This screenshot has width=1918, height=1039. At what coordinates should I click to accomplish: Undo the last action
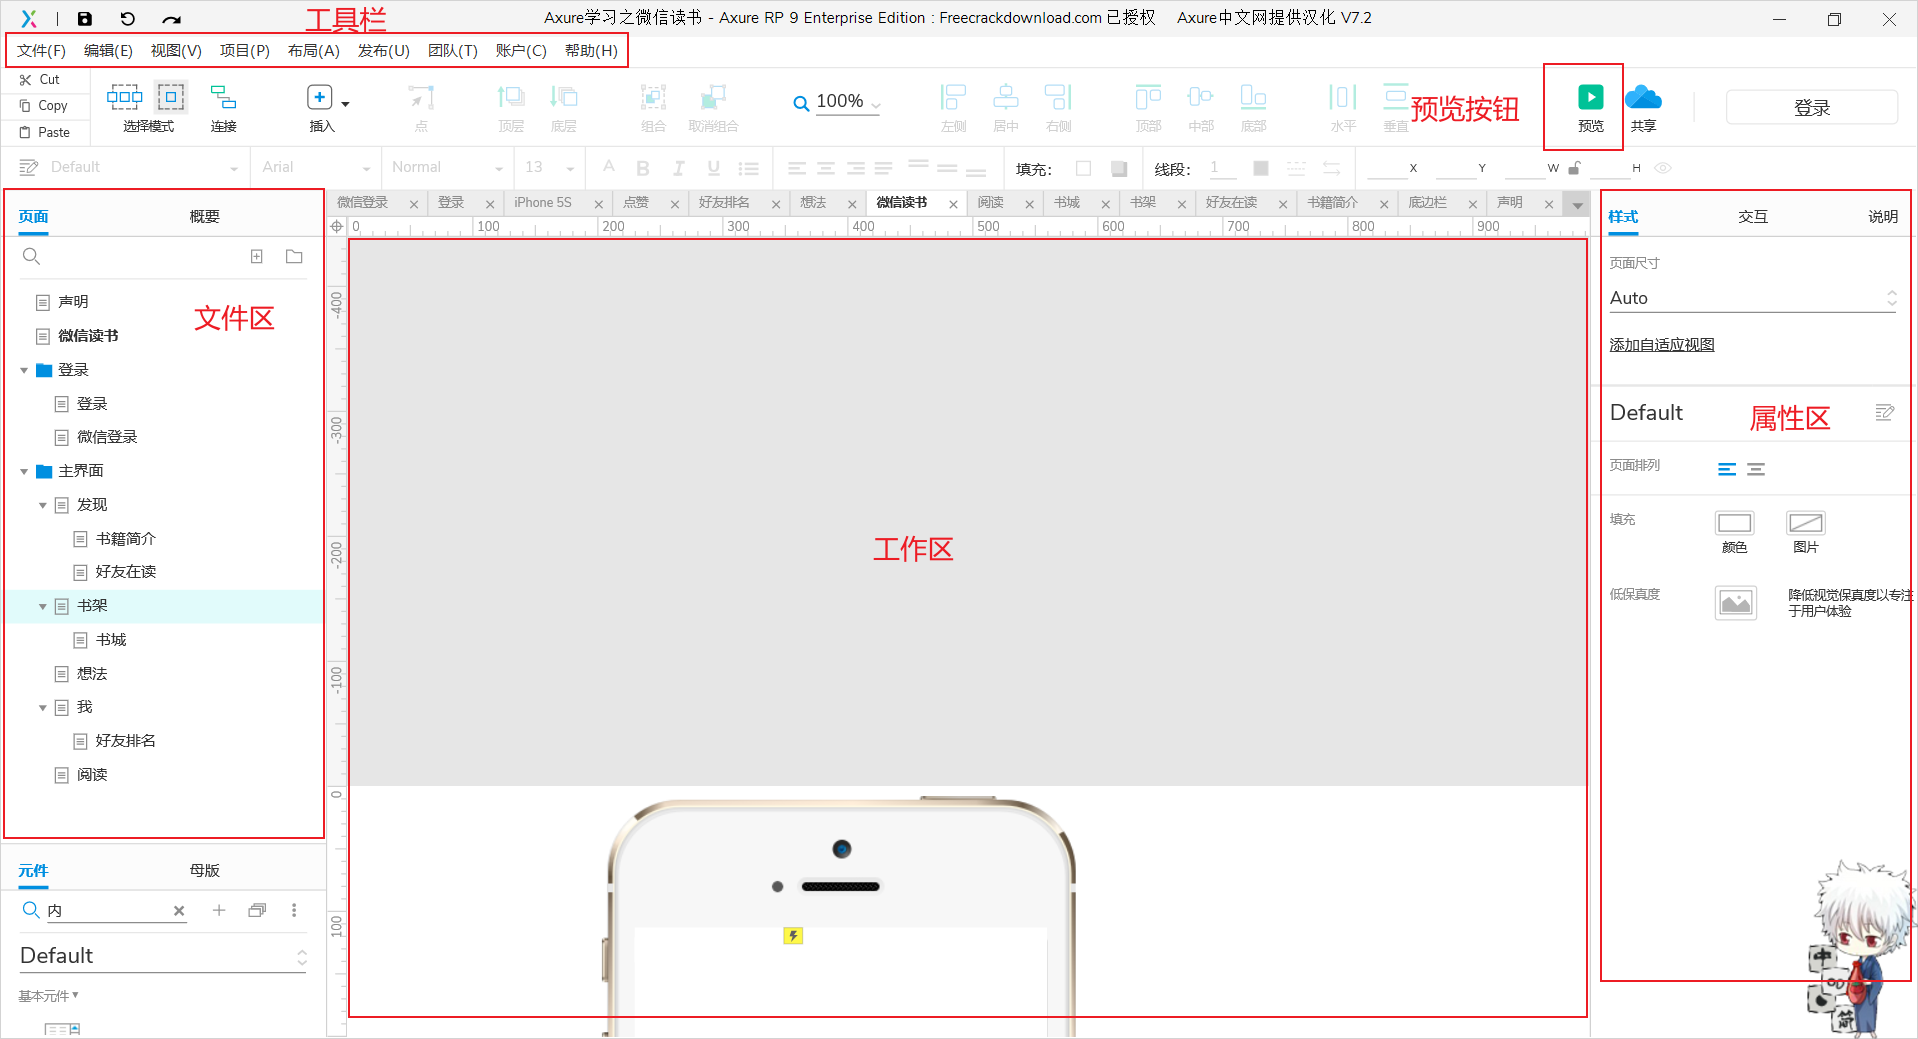[x=127, y=18]
